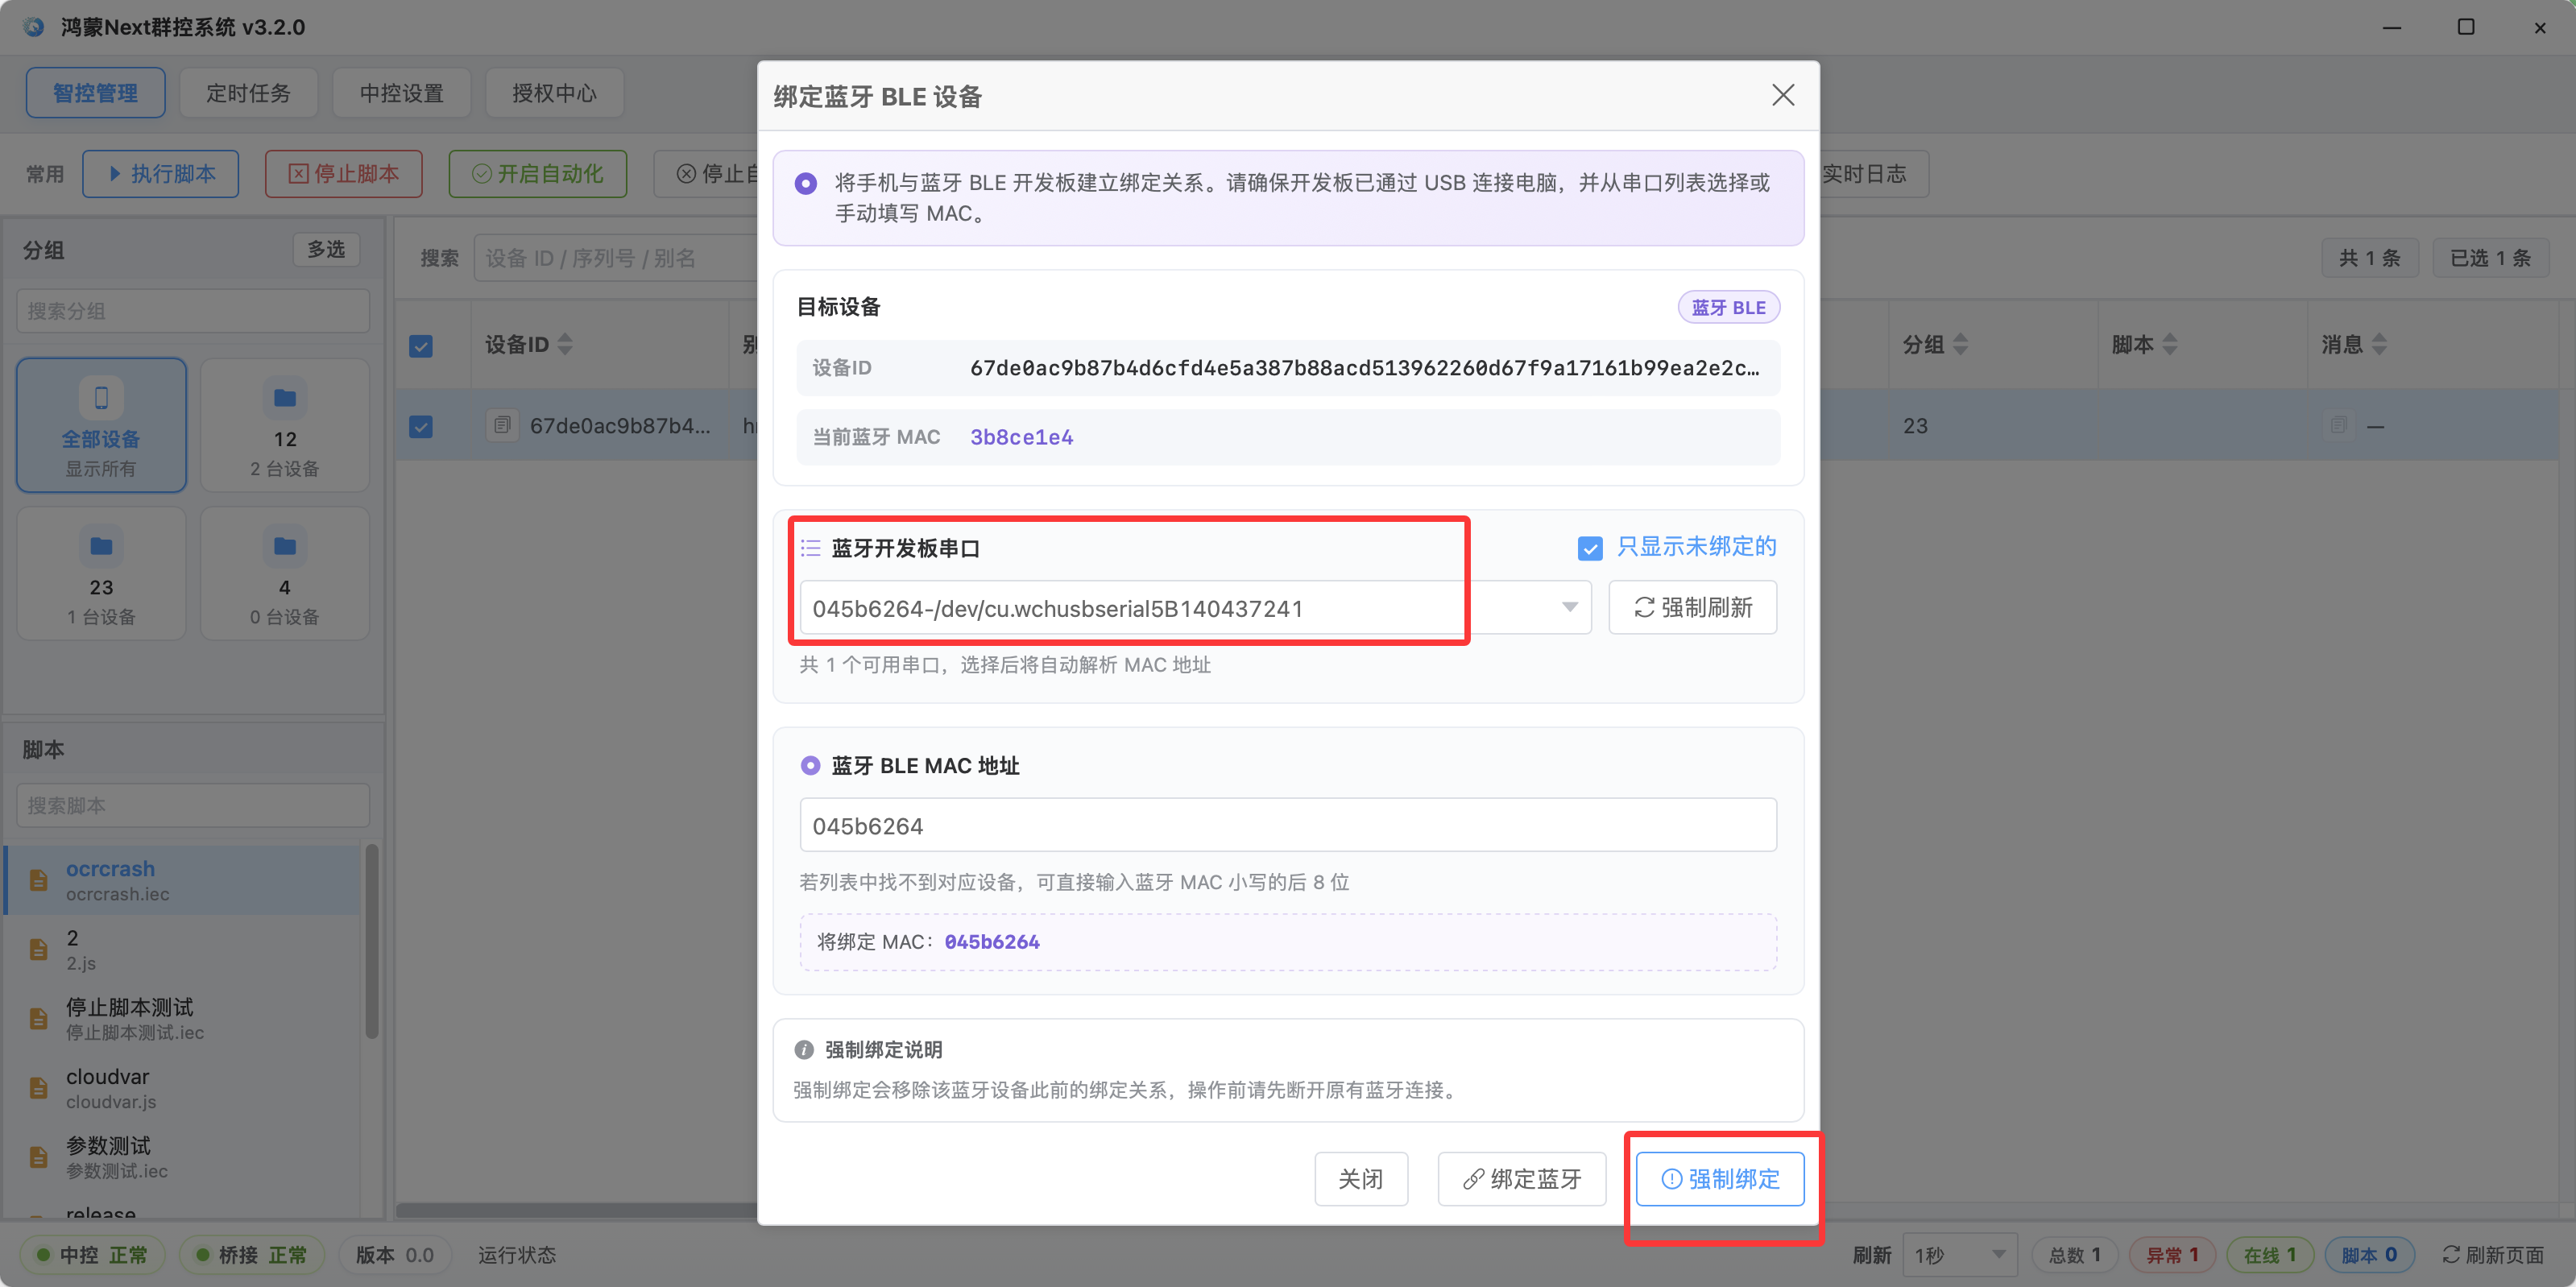Click the current Bluetooth MAC value 3b8ce1e4
Image resolution: width=2576 pixels, height=1287 pixels.
tap(1021, 437)
